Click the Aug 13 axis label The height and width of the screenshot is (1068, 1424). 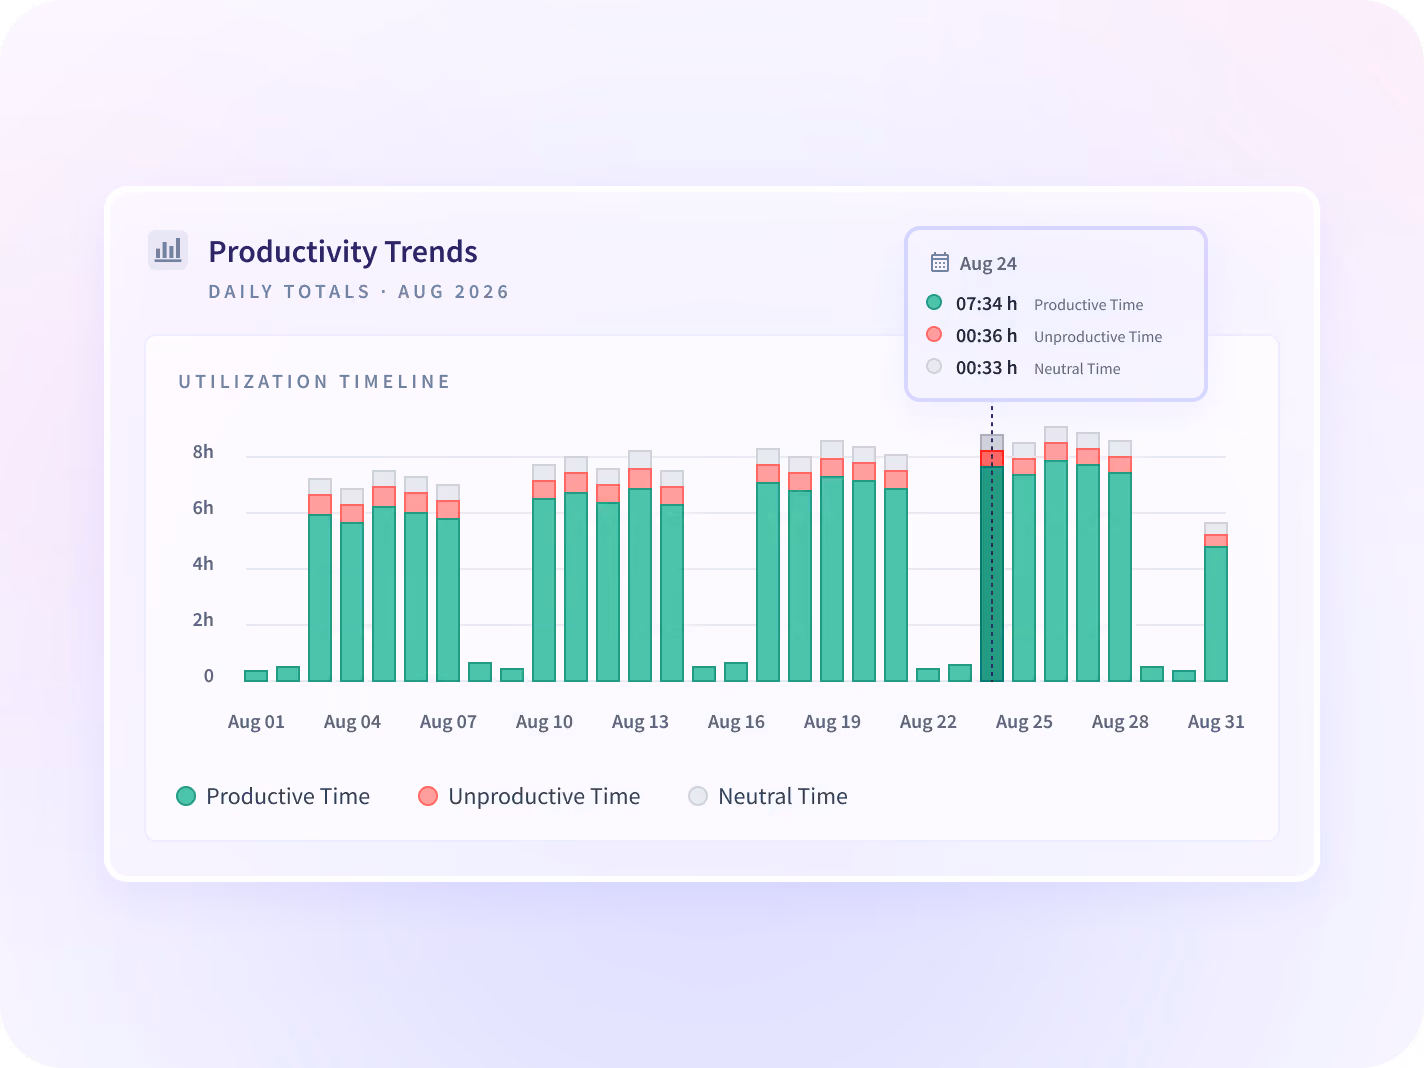[640, 722]
